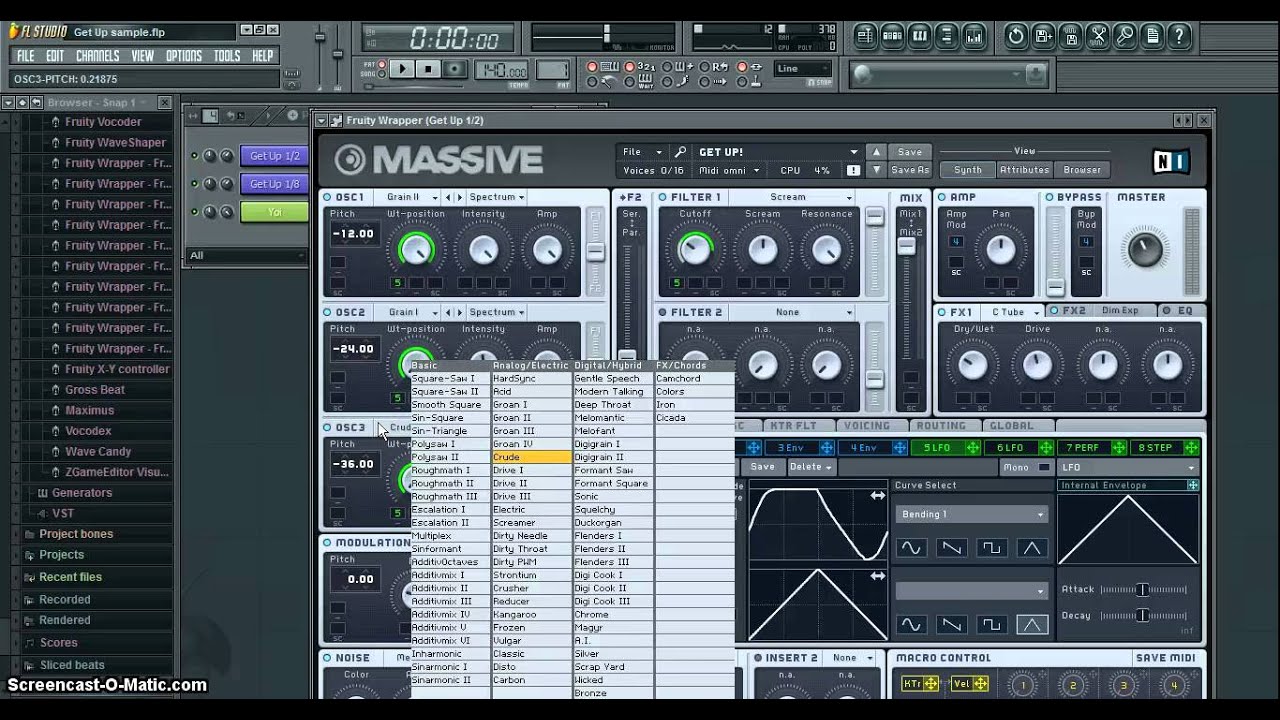Select square wave shape in upper curve row
This screenshot has width=1280, height=720.
(x=991, y=548)
